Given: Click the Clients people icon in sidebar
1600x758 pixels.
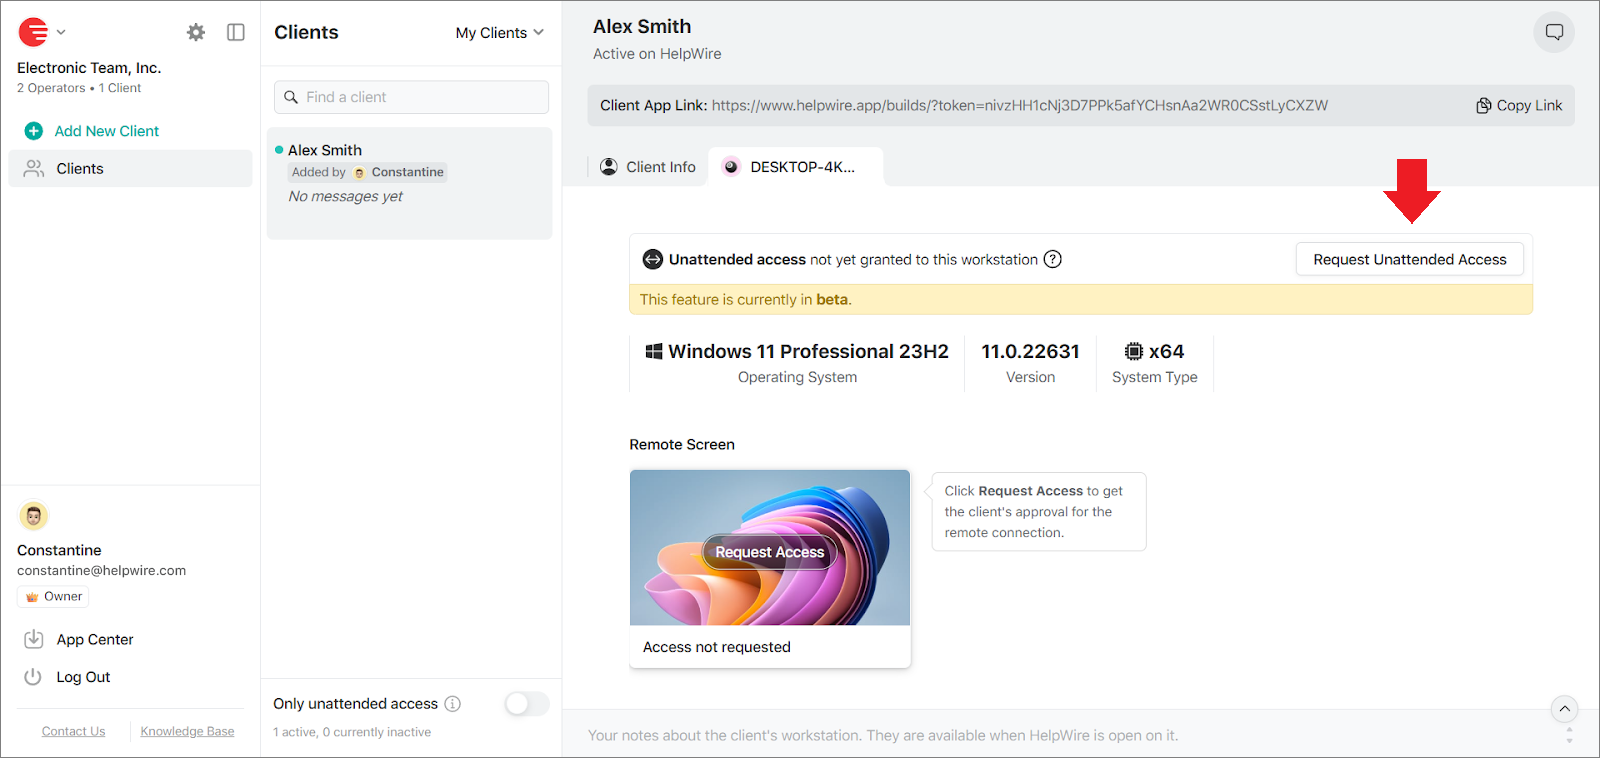Looking at the screenshot, I should [x=34, y=168].
